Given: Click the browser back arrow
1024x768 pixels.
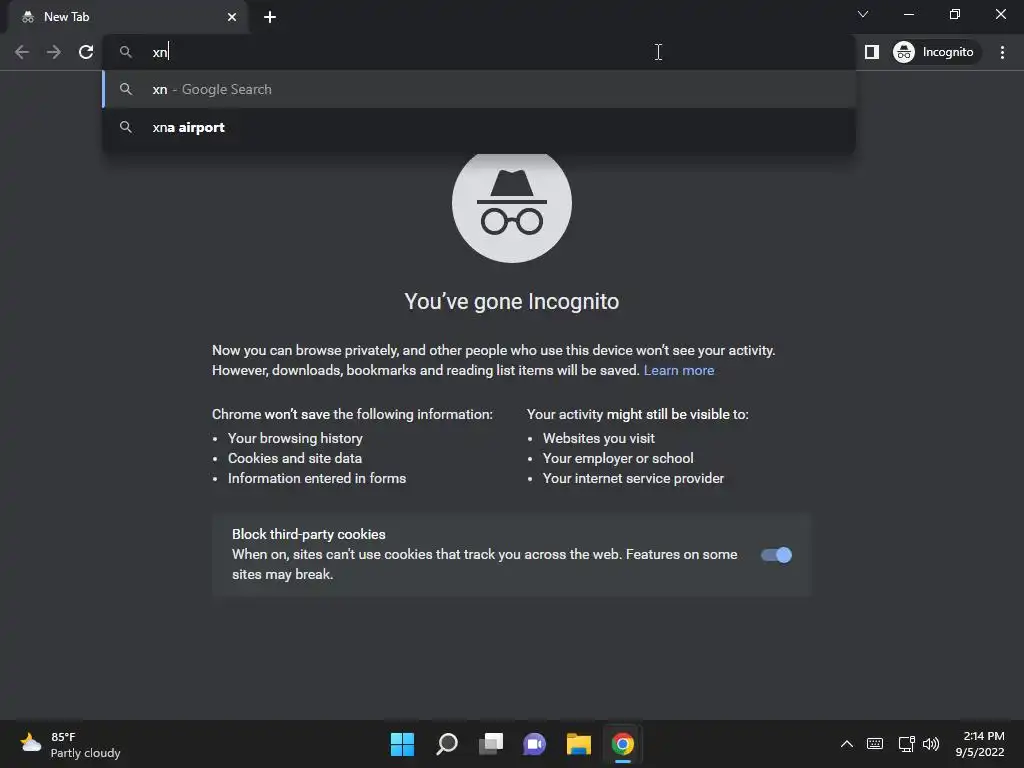Looking at the screenshot, I should [x=22, y=52].
